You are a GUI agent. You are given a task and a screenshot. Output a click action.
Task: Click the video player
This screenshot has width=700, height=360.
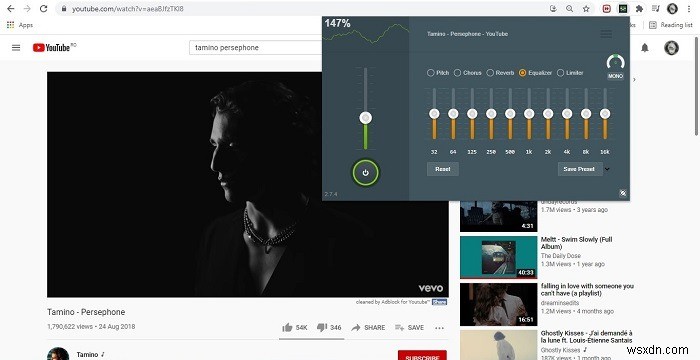(248, 184)
